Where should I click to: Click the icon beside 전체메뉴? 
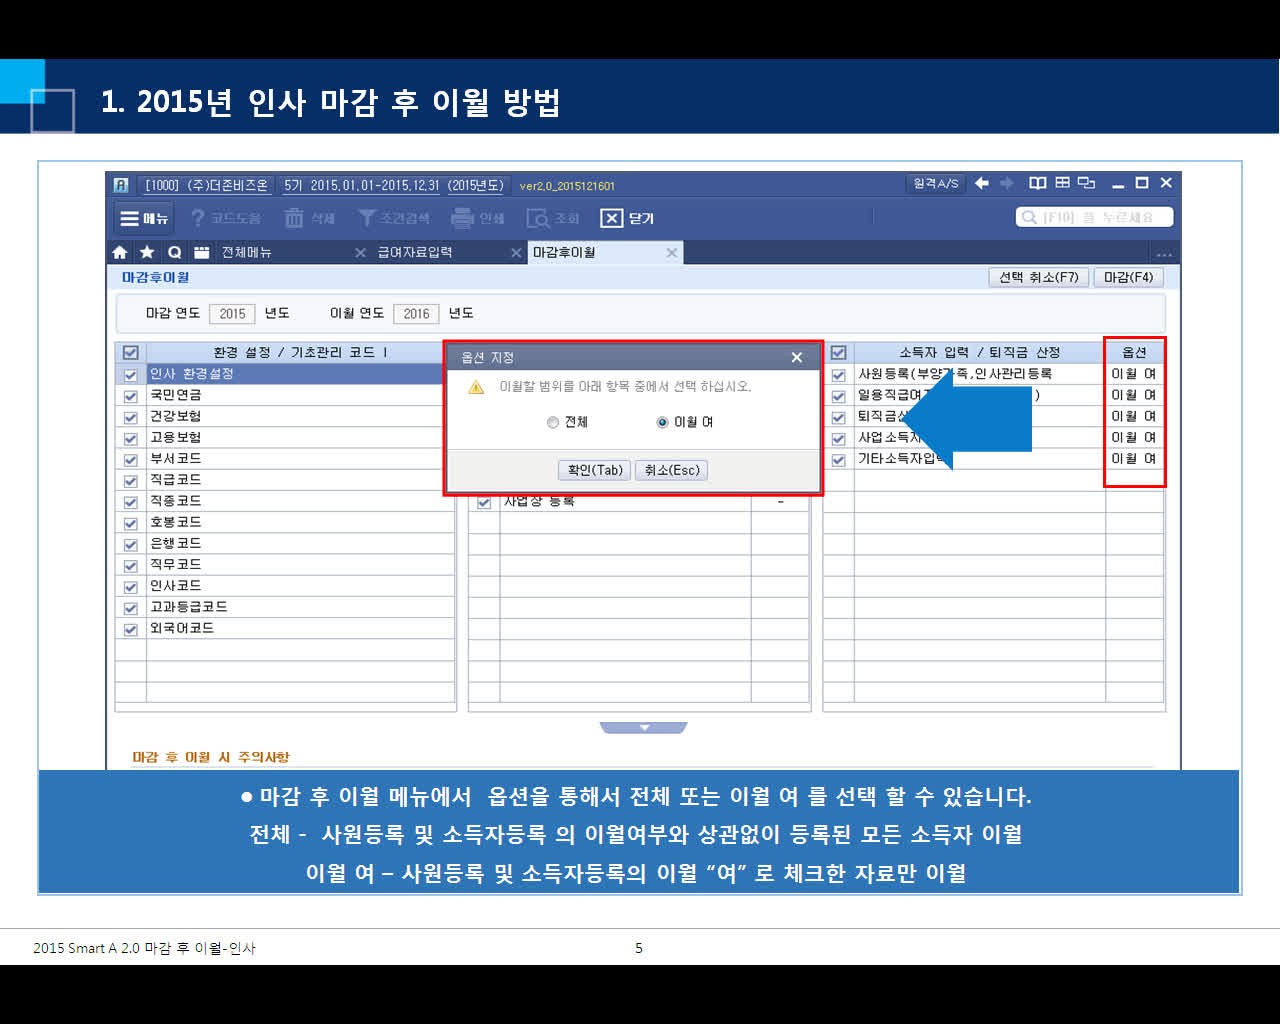coord(201,252)
